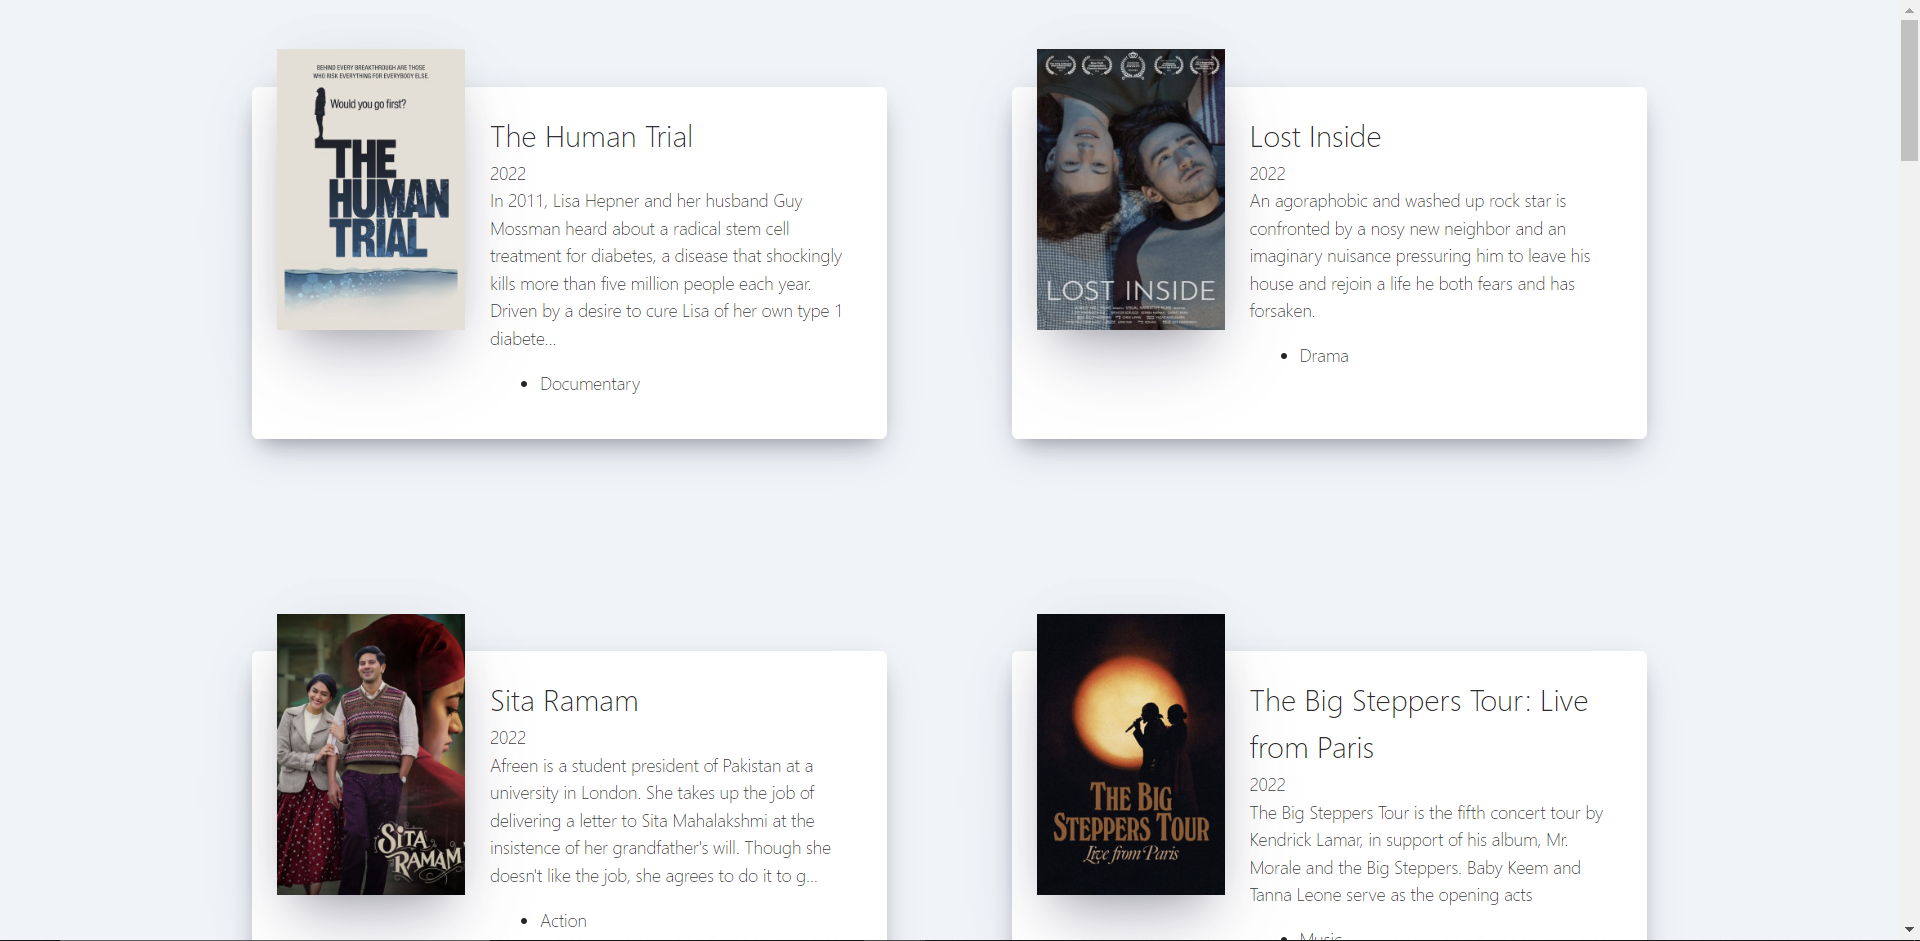Screen dimensions: 1920x941
Task: Click the Music genre tag
Action: 1319,936
